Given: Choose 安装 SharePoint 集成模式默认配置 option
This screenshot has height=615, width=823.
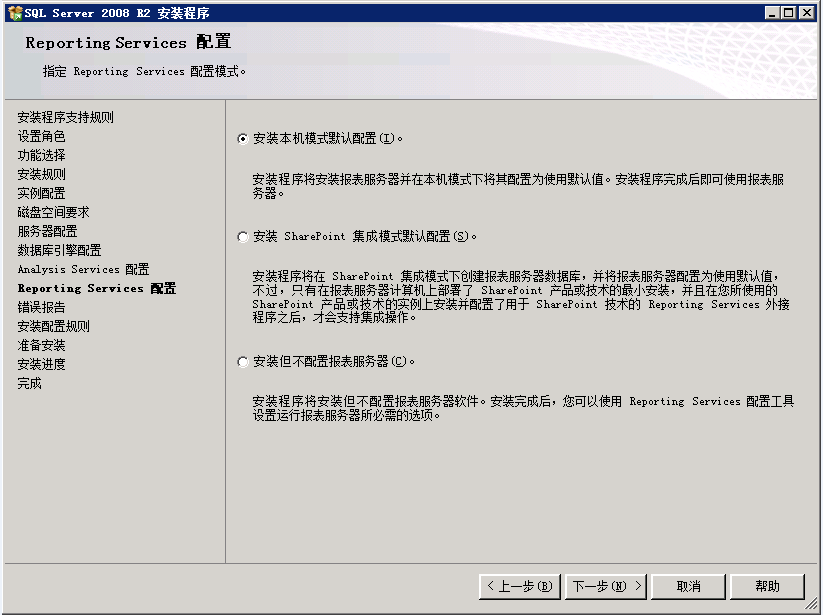Looking at the screenshot, I should click(x=243, y=237).
